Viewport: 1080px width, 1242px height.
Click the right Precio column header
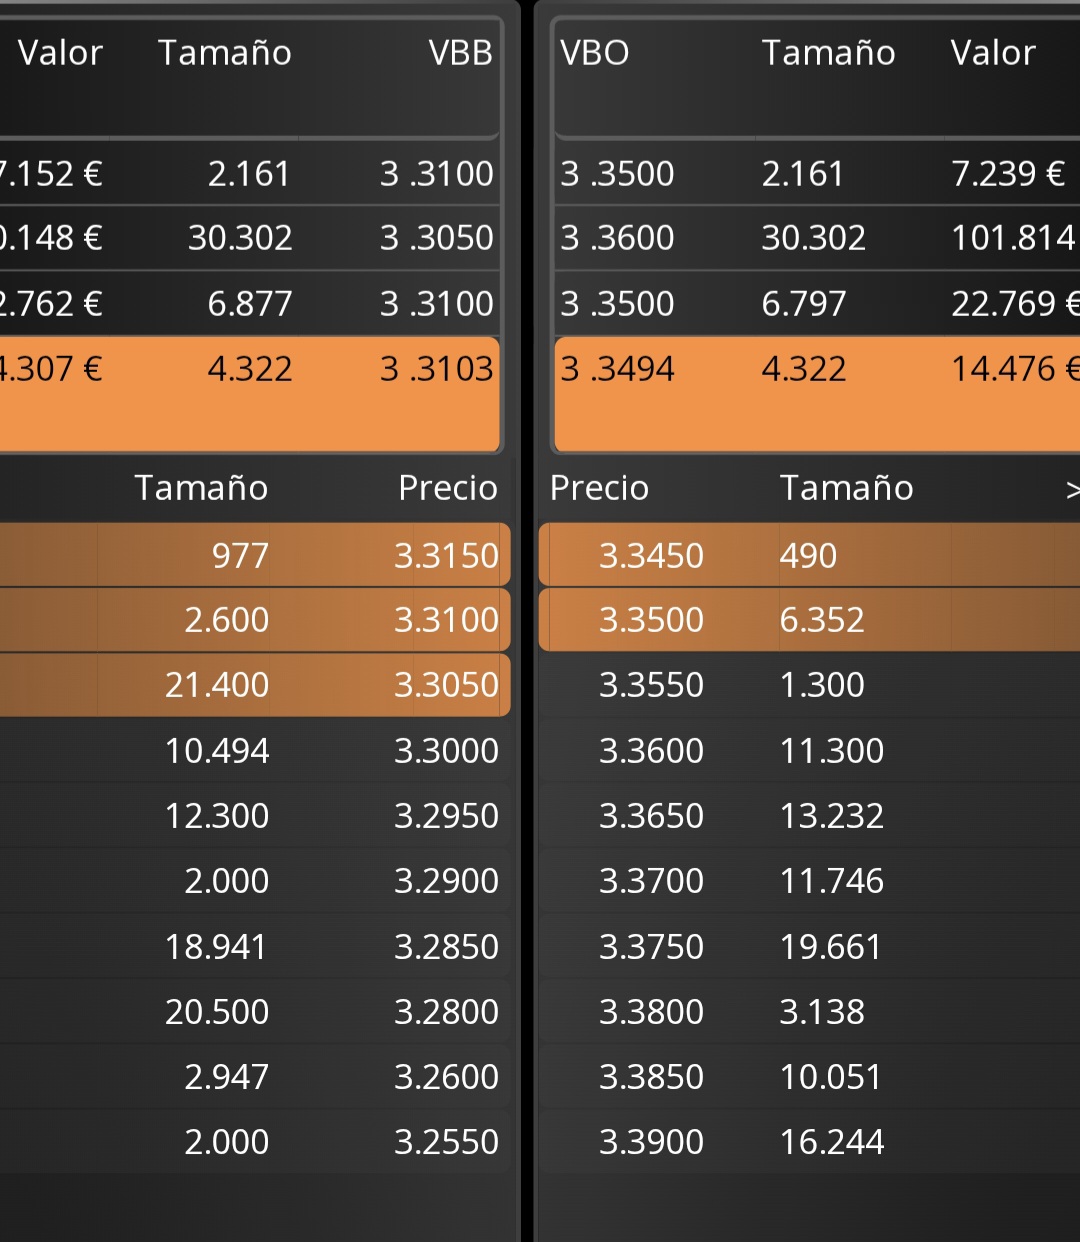(x=600, y=488)
